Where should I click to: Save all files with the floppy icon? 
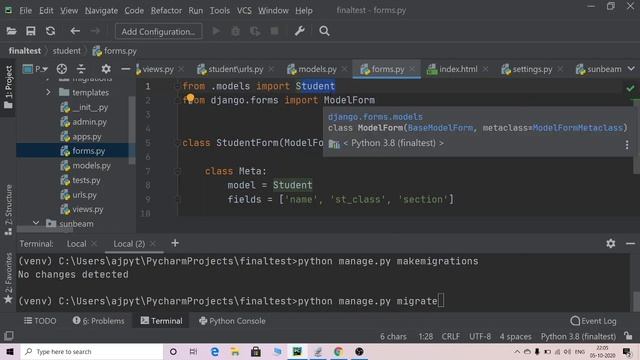tap(31, 31)
